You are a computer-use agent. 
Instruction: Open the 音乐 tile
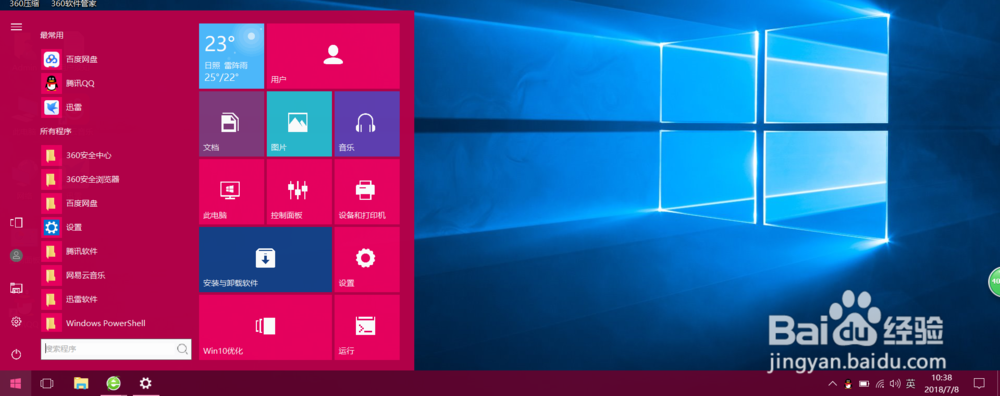[x=367, y=124]
